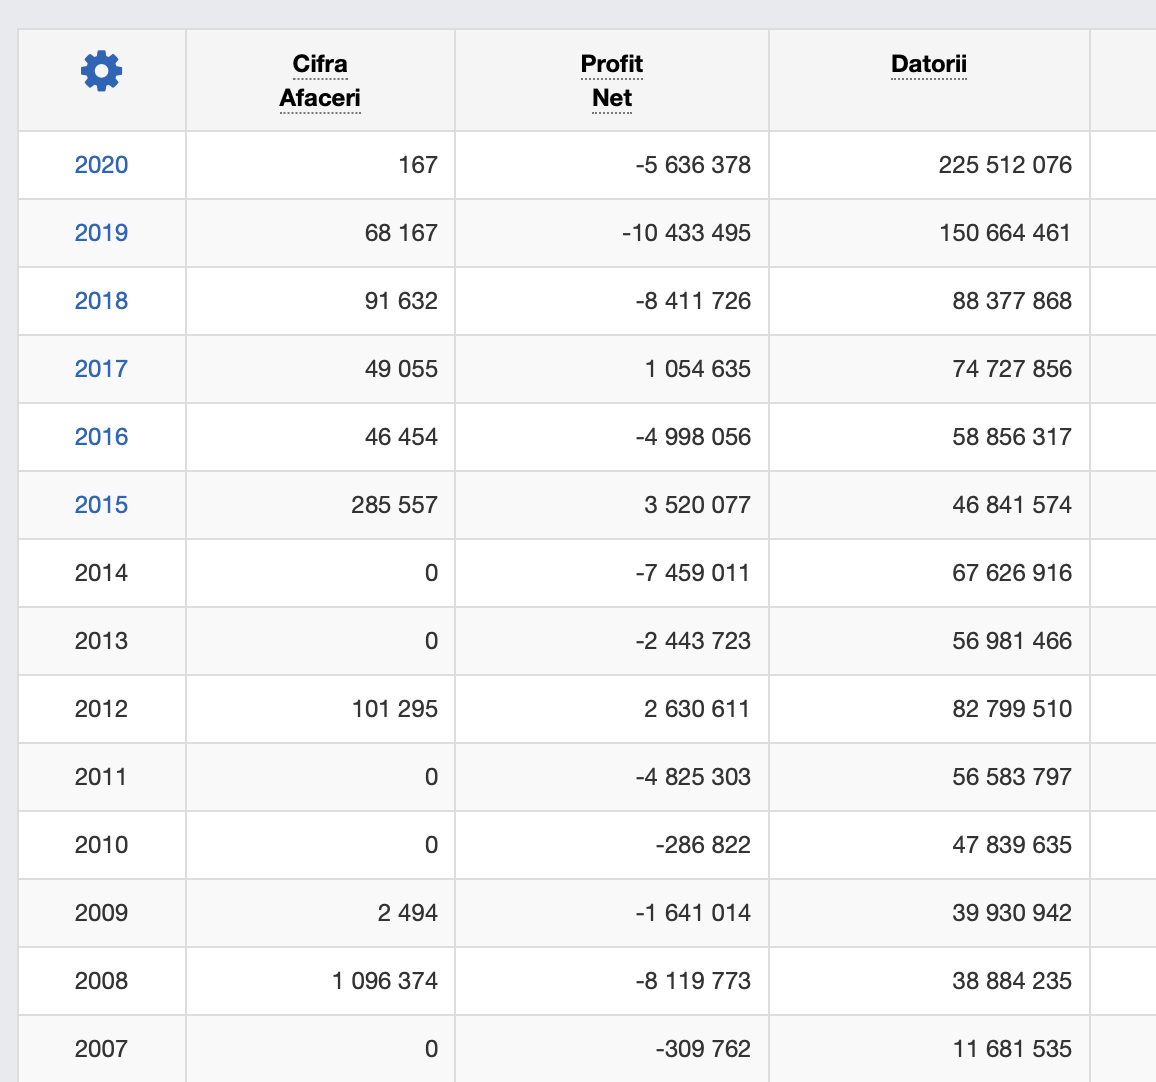Select the 2020 debt value 225 512 076
This screenshot has width=1156, height=1082.
(1004, 165)
